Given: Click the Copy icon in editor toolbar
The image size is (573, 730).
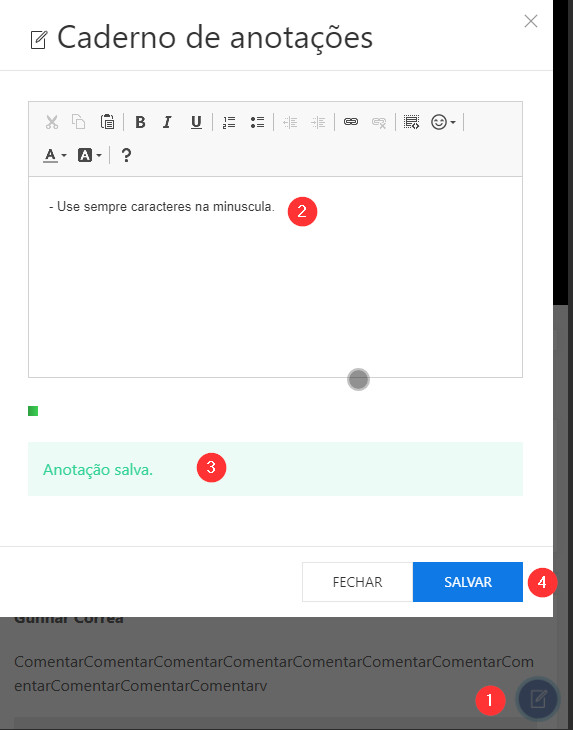Looking at the screenshot, I should click(79, 122).
